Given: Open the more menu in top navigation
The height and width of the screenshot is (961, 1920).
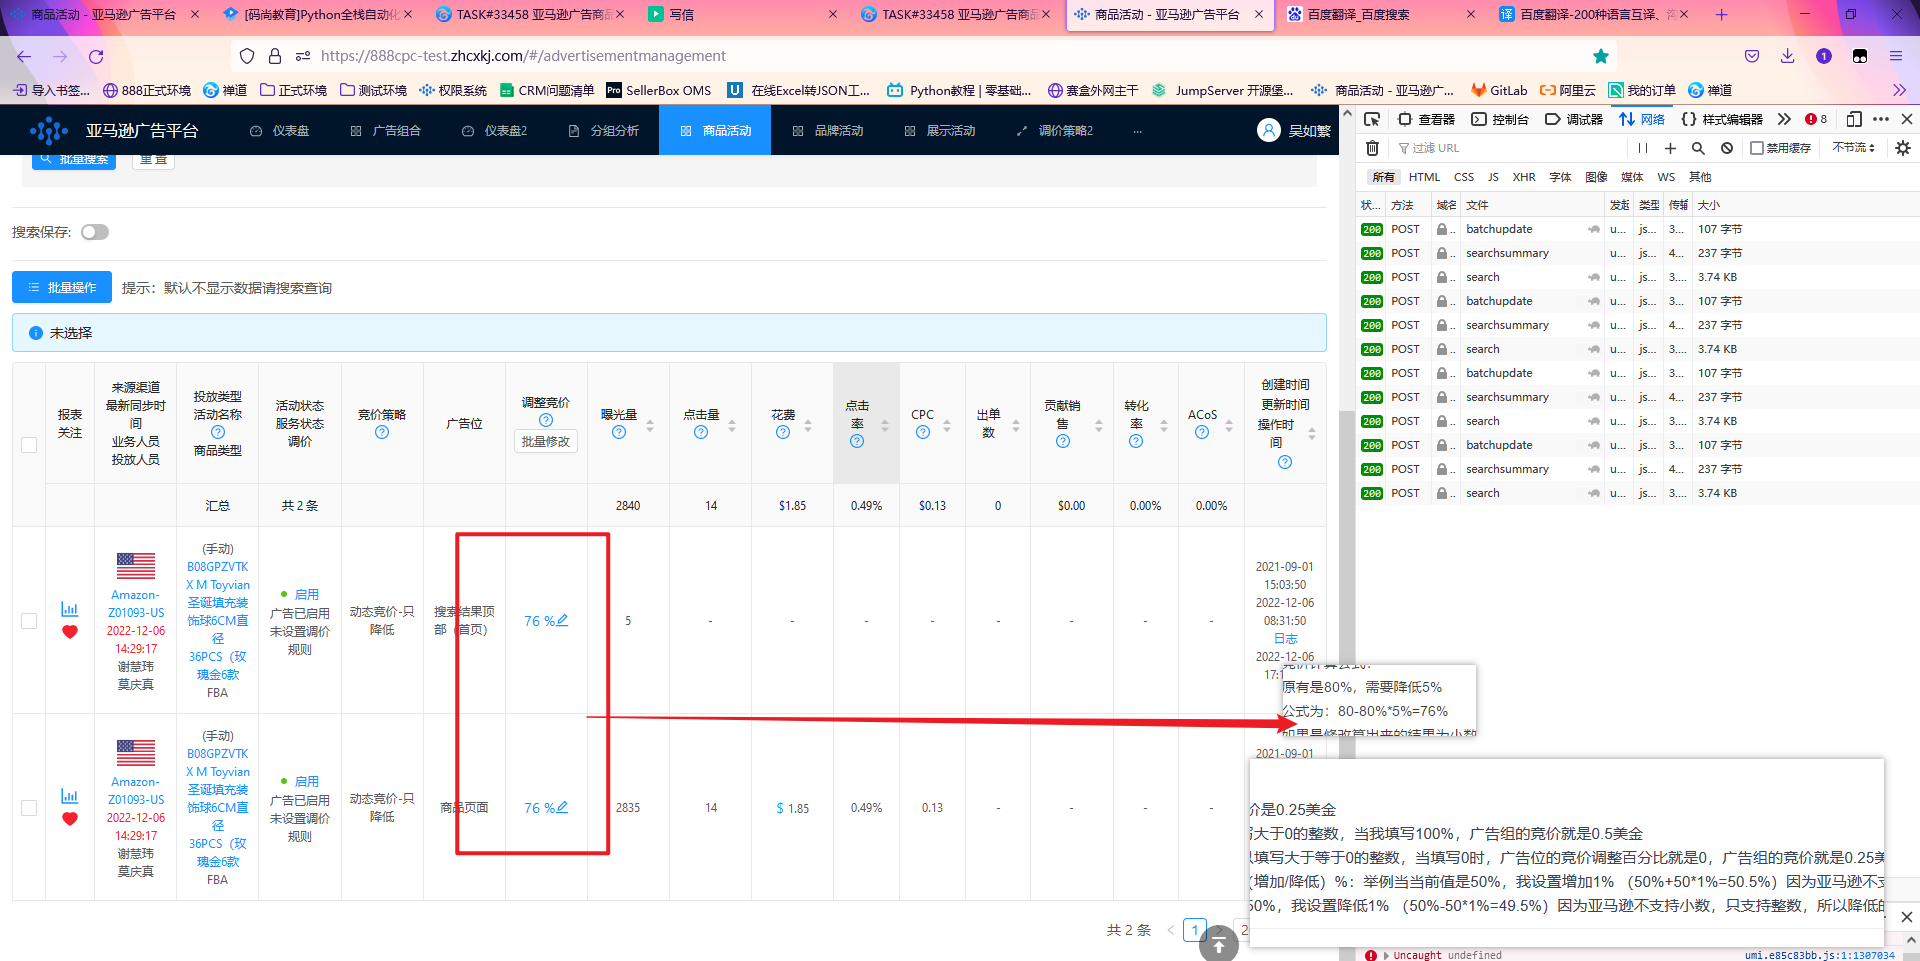Looking at the screenshot, I should coord(1137,131).
